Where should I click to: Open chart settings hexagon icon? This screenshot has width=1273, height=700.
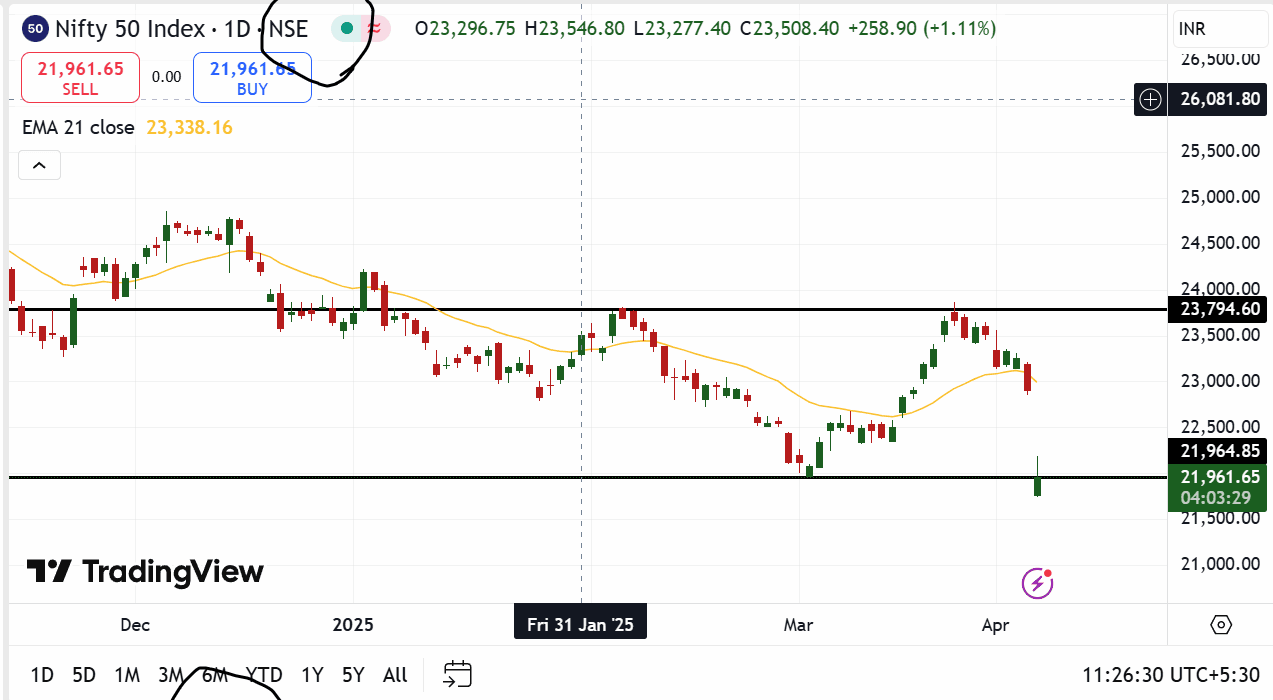tap(1220, 625)
